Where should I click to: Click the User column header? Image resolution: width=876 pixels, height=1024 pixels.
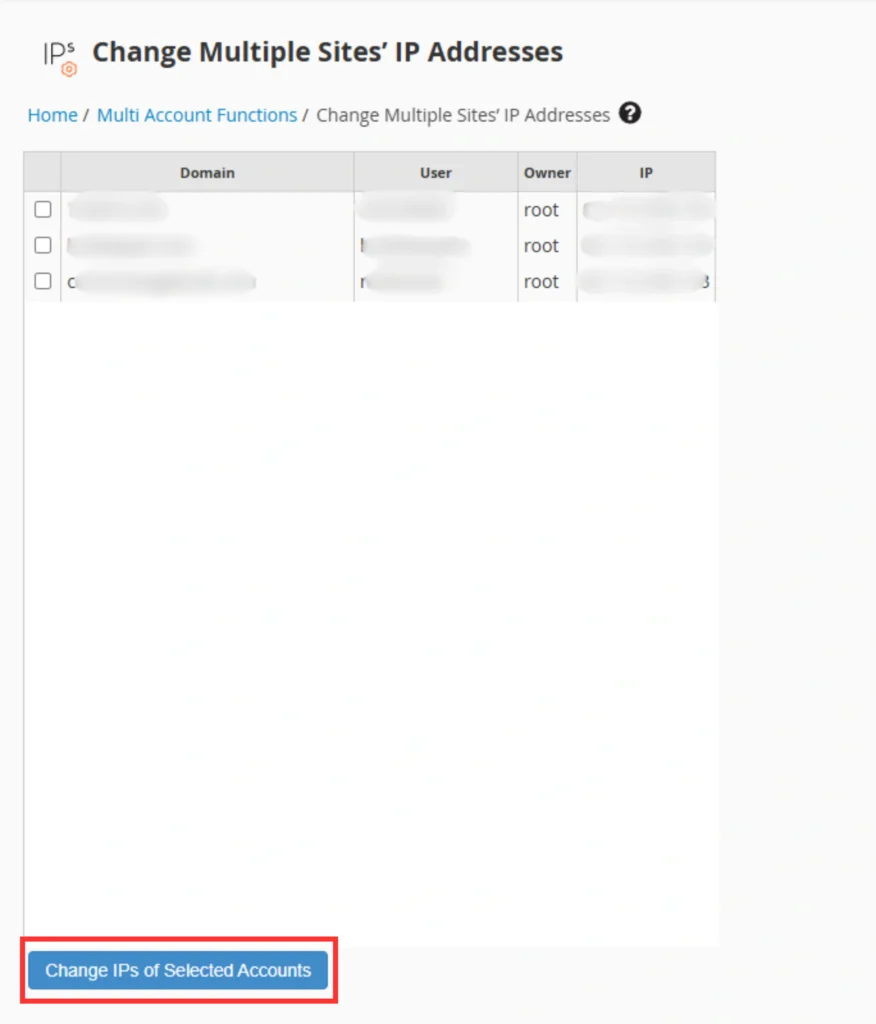pyautogui.click(x=436, y=172)
